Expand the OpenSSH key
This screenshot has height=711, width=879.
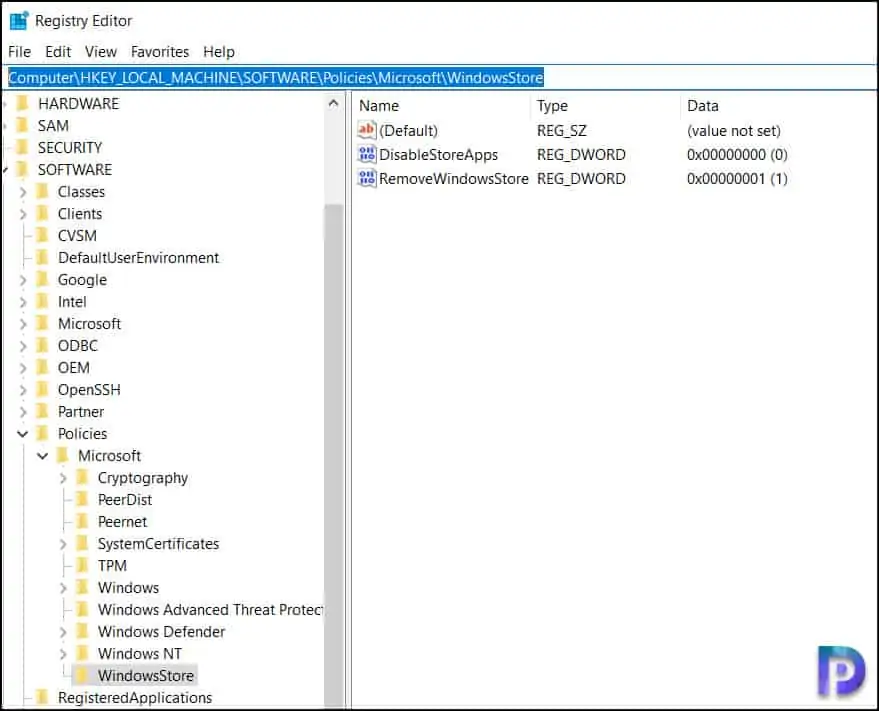[23, 390]
